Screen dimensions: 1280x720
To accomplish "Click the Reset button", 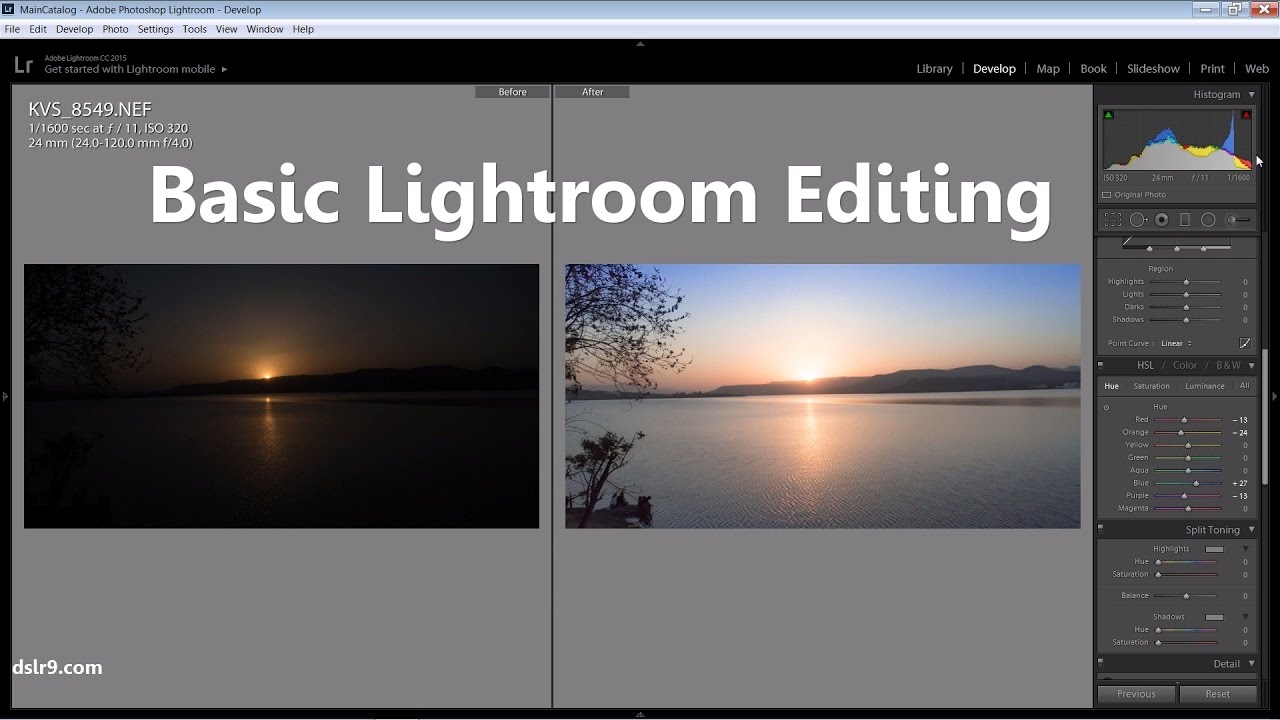I will tap(1217, 694).
